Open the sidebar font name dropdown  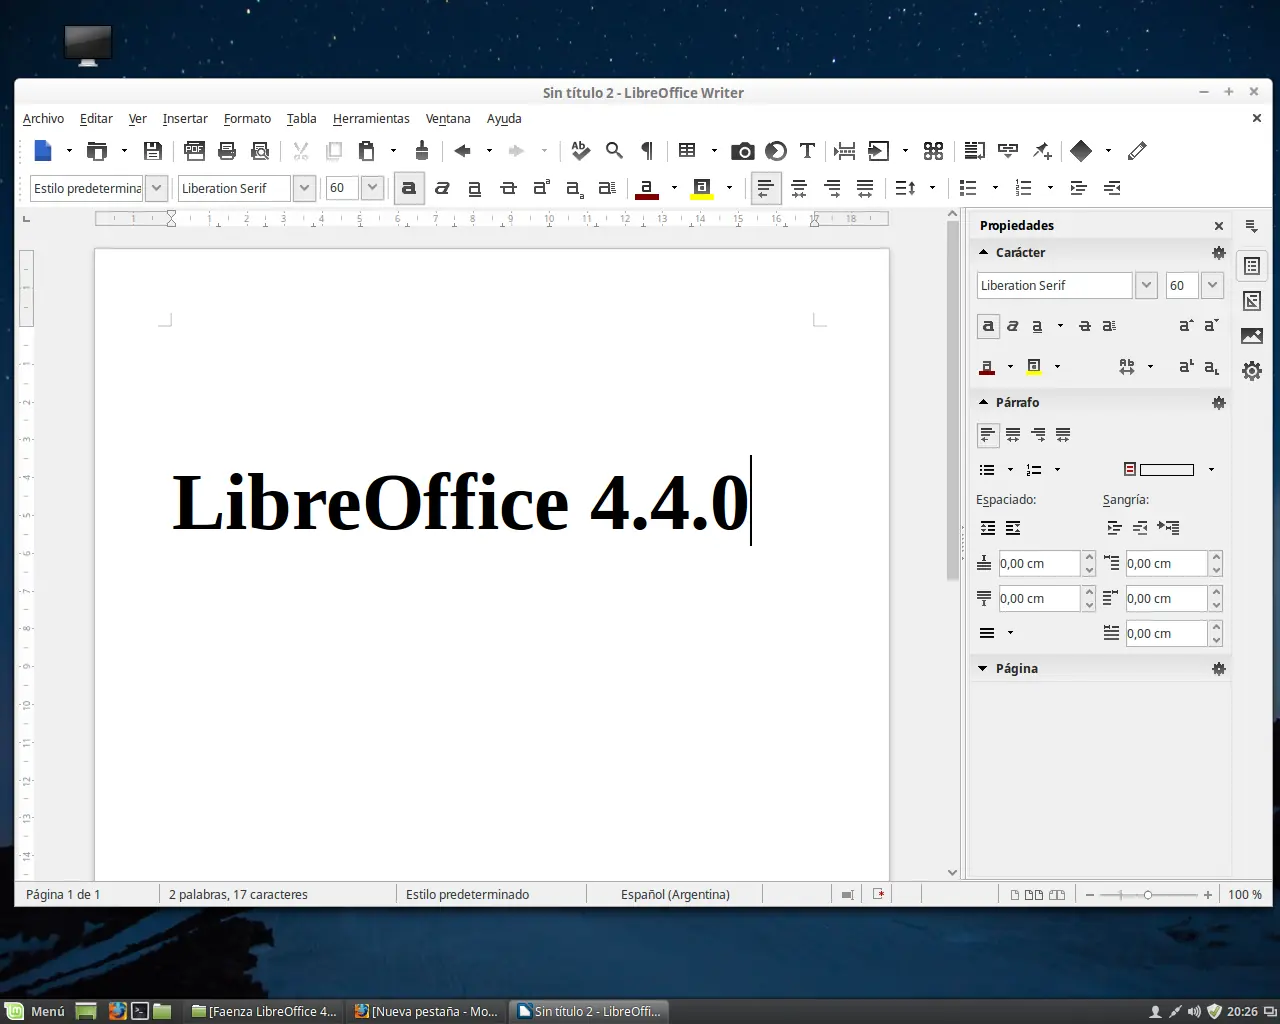tap(1146, 285)
